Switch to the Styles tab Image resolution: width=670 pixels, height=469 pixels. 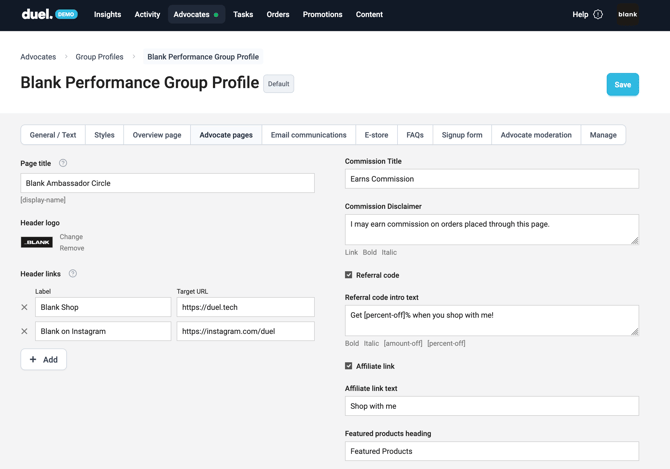(104, 135)
